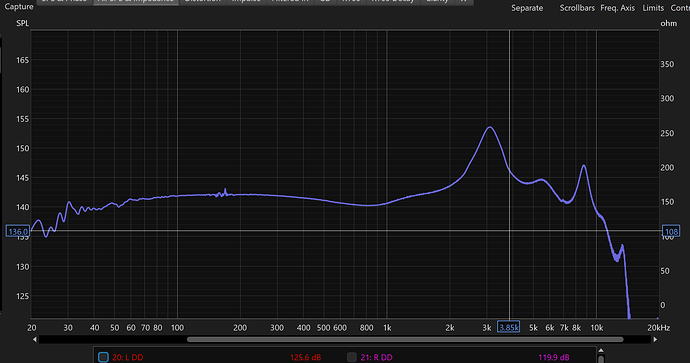Click the 10k frequency axis label

point(597,328)
